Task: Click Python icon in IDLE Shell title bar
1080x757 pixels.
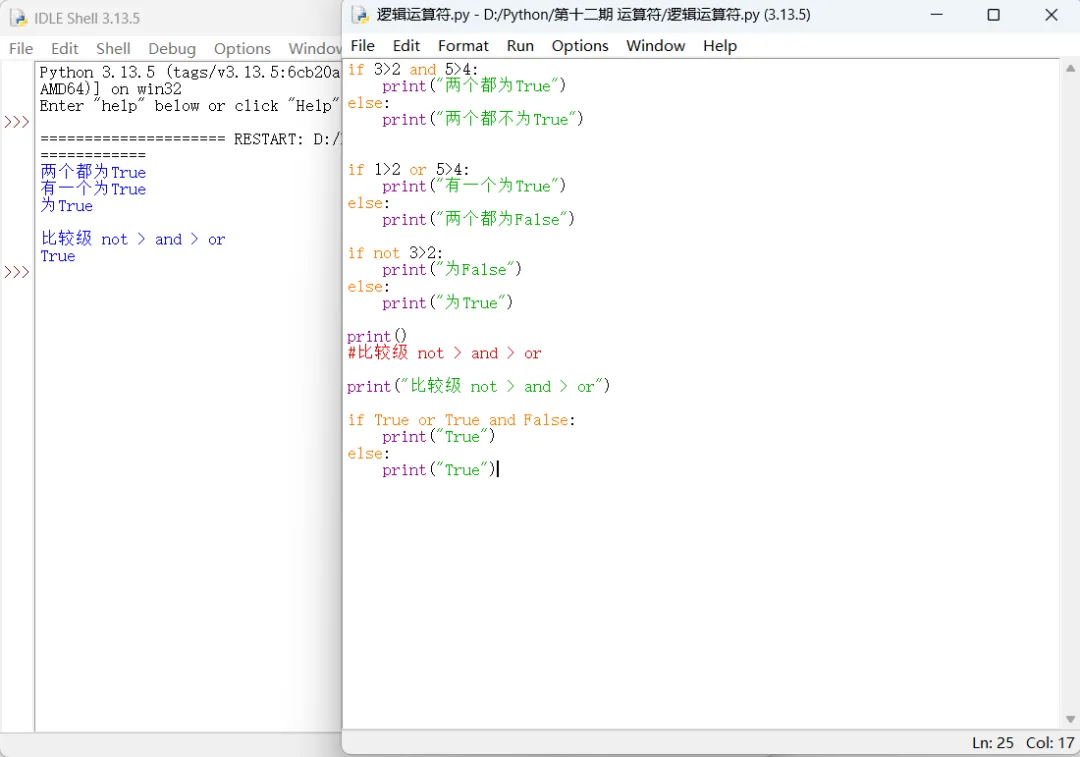Action: [19, 18]
